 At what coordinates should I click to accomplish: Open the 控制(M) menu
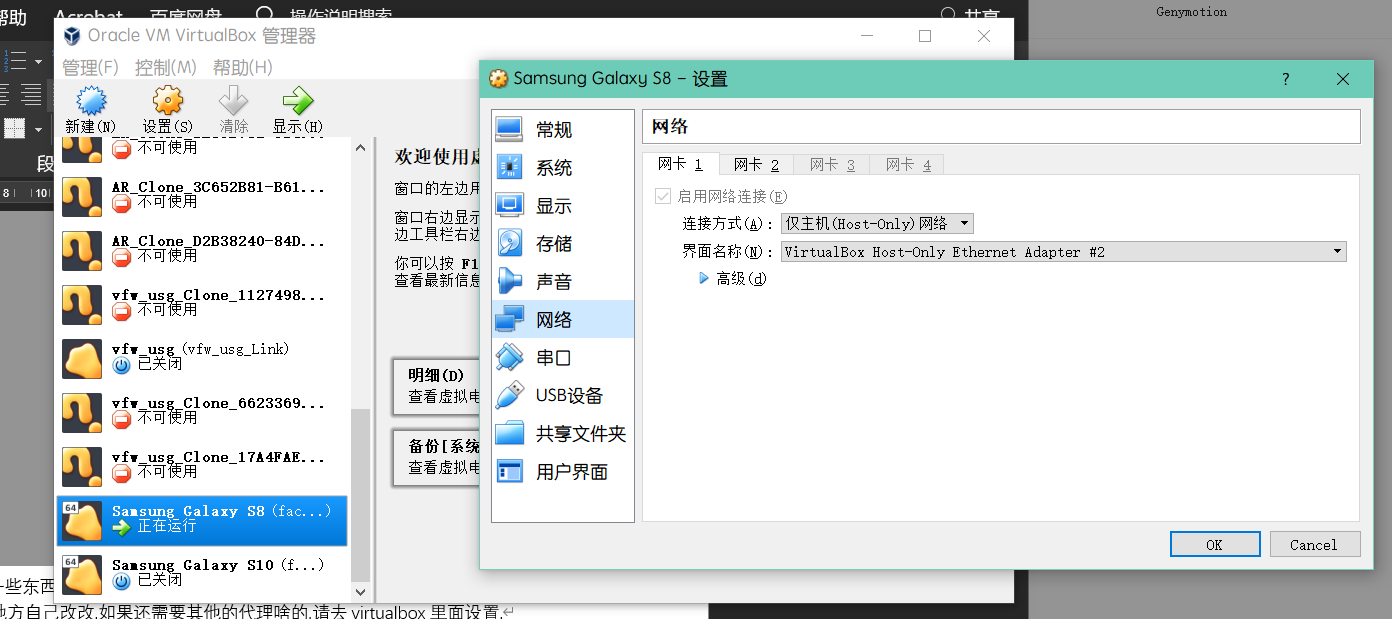click(x=166, y=67)
